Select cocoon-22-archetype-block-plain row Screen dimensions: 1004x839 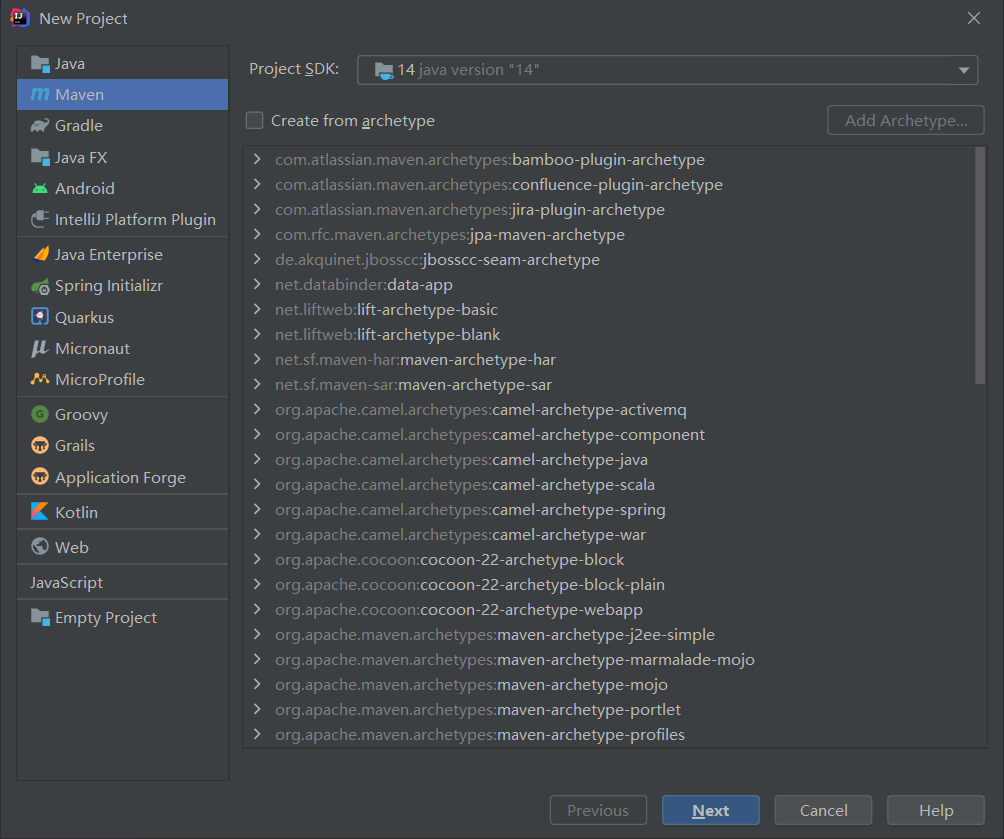pos(610,584)
